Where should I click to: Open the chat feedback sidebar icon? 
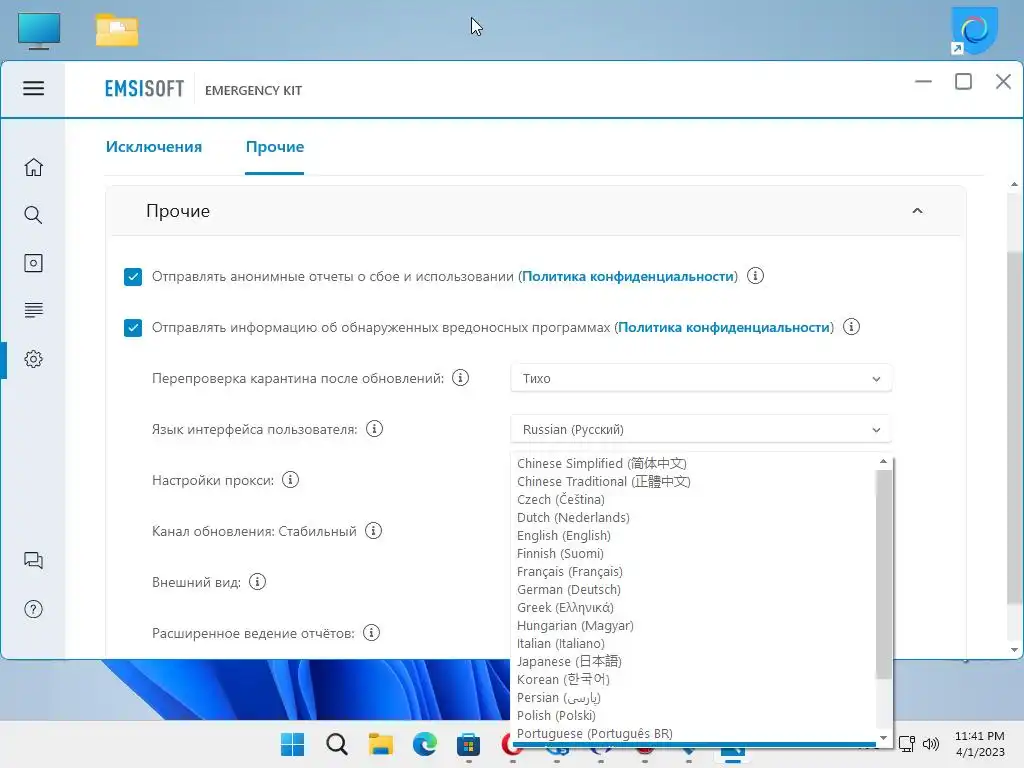tap(33, 560)
